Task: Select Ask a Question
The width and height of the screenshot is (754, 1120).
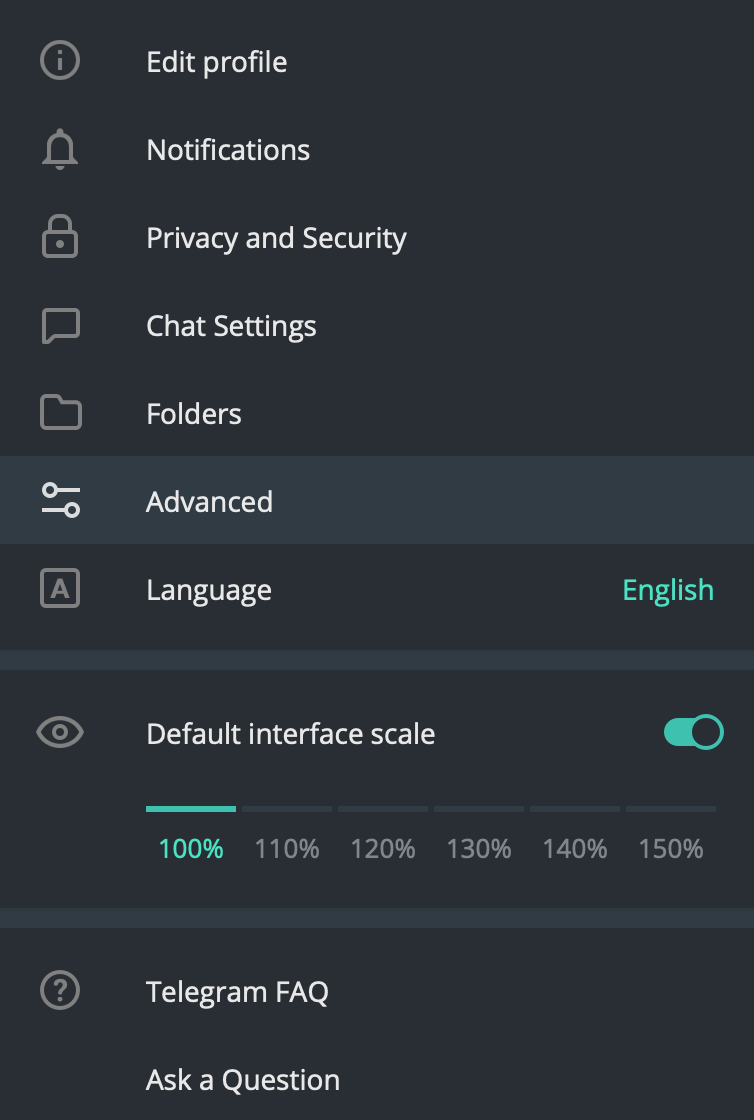Action: [243, 1080]
